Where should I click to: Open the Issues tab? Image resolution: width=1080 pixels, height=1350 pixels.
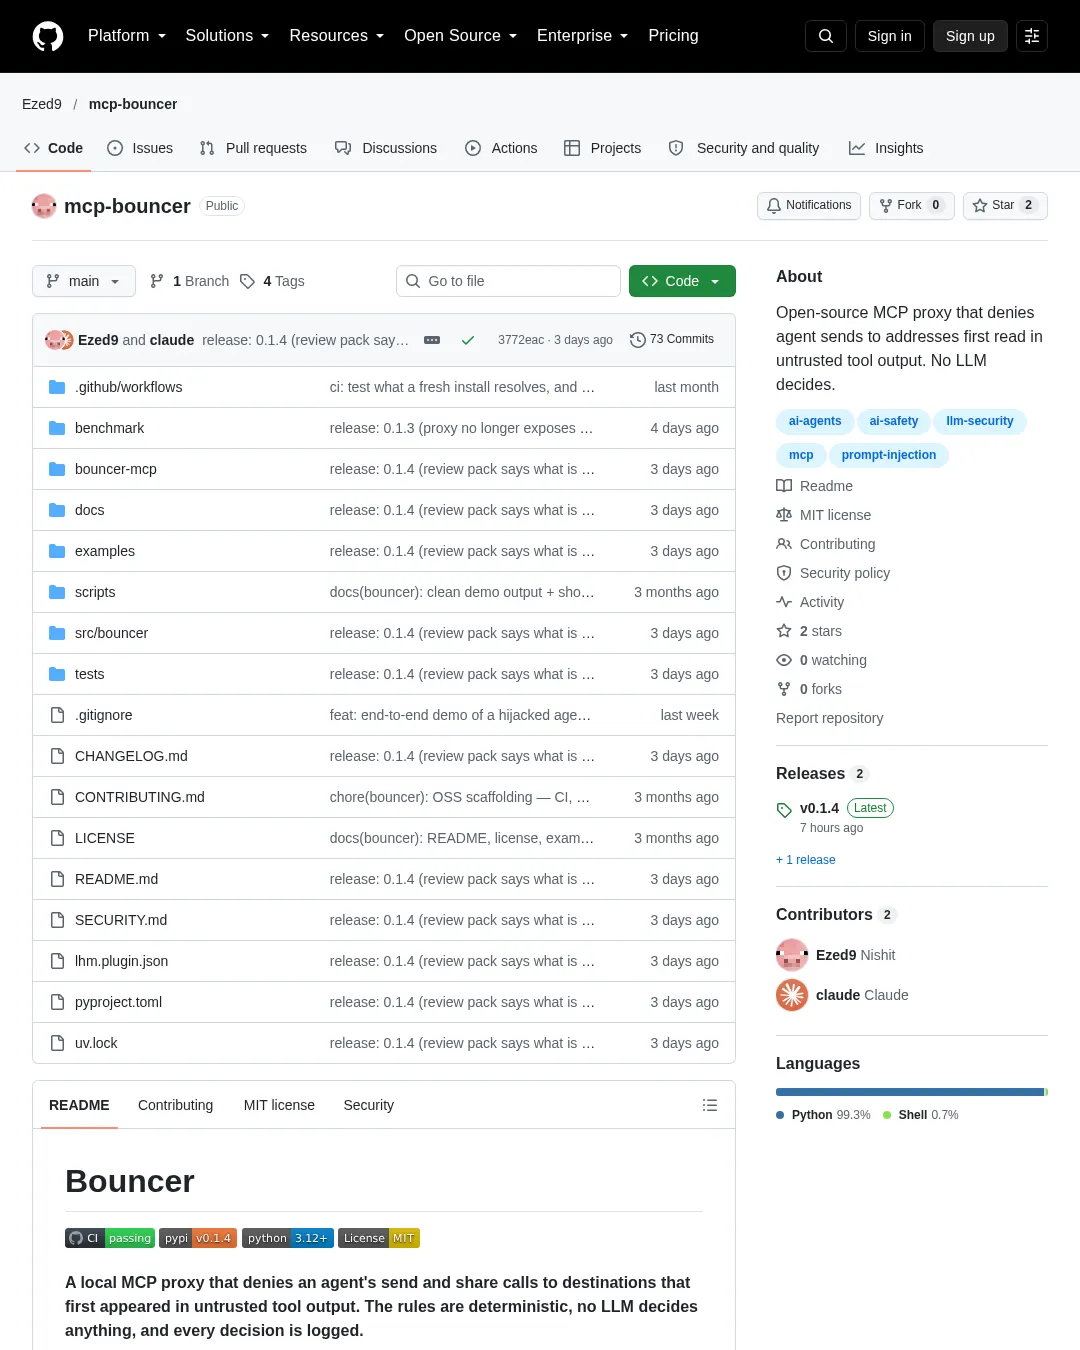click(140, 148)
